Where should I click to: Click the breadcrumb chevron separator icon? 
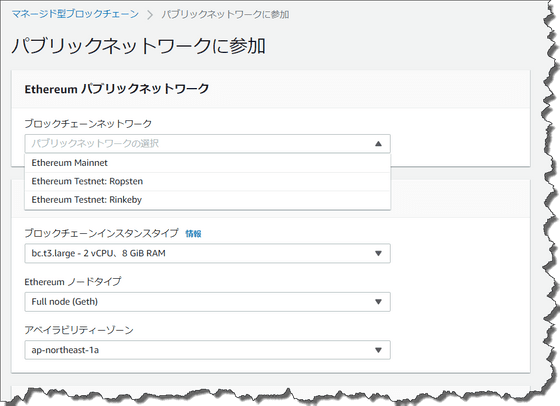tap(150, 15)
